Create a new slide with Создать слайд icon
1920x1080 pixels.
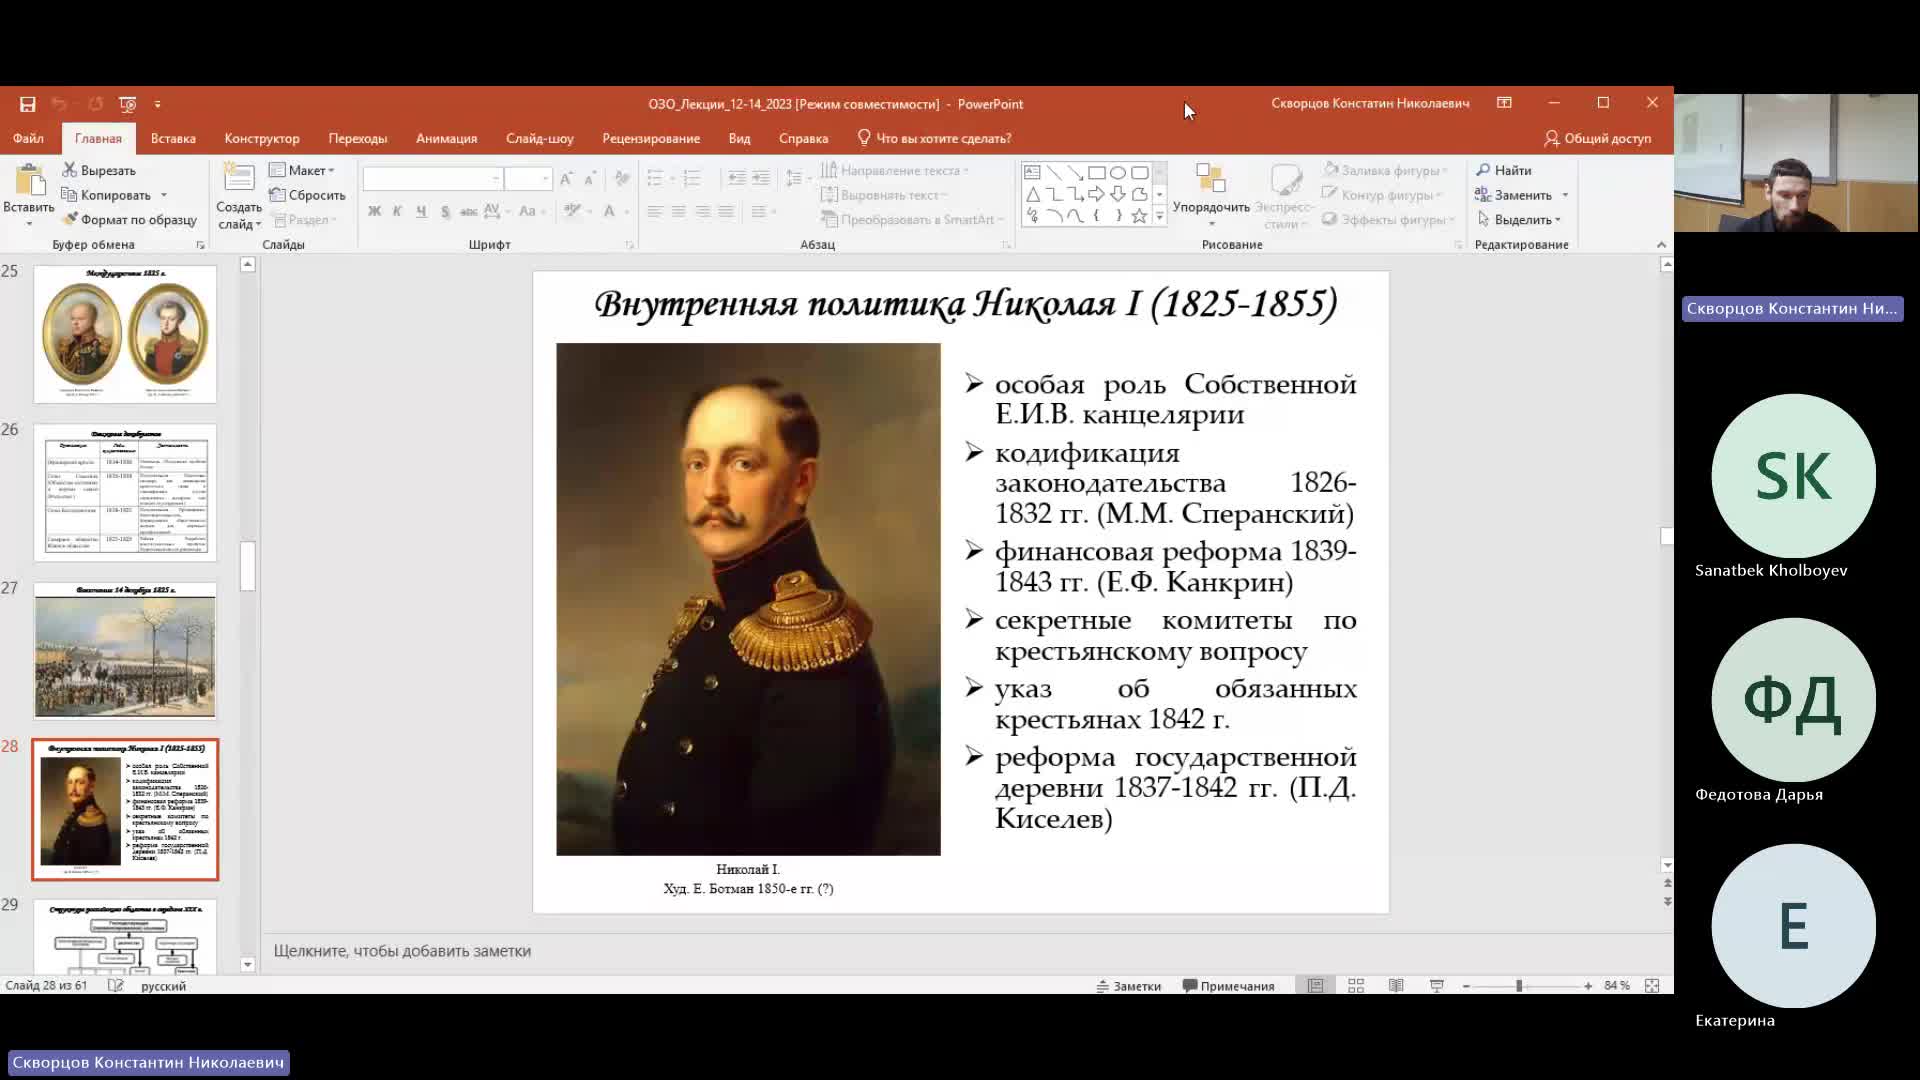[x=238, y=178]
